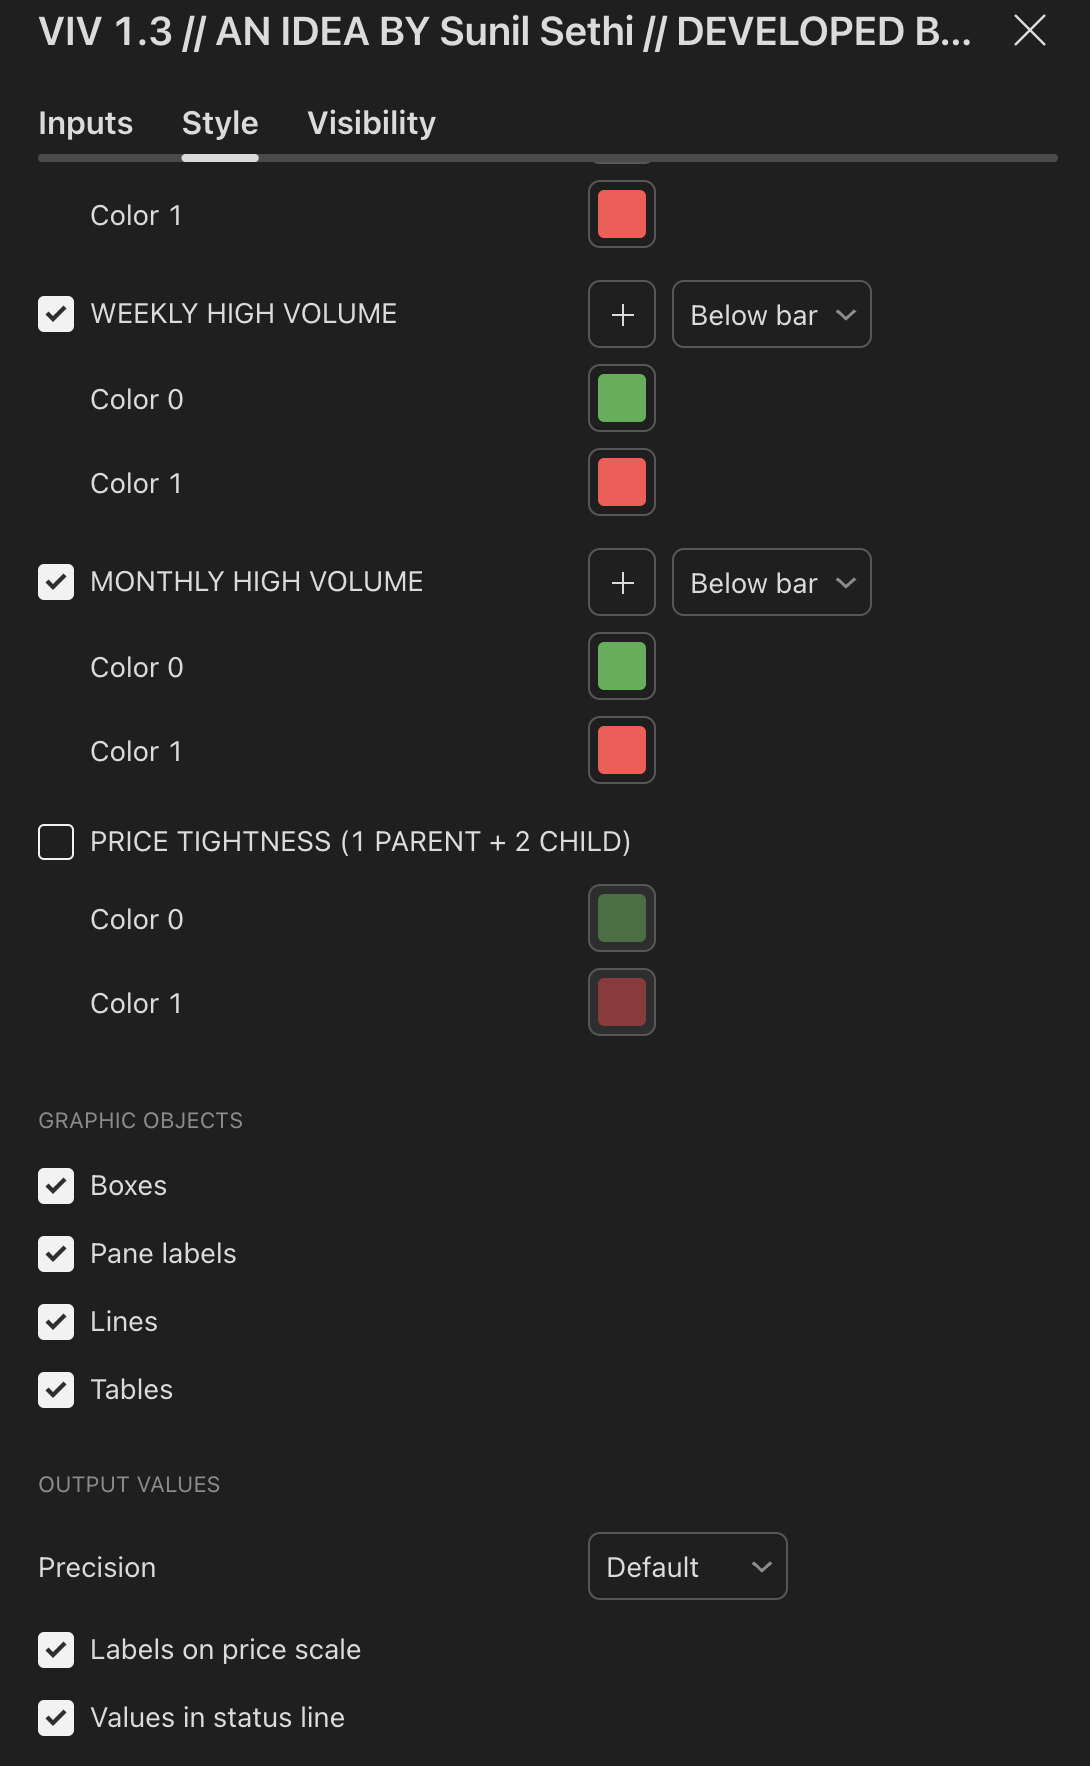The width and height of the screenshot is (1090, 1766).
Task: Pick WEEKLY HIGH VOLUME Color 0 green swatch
Action: click(622, 399)
